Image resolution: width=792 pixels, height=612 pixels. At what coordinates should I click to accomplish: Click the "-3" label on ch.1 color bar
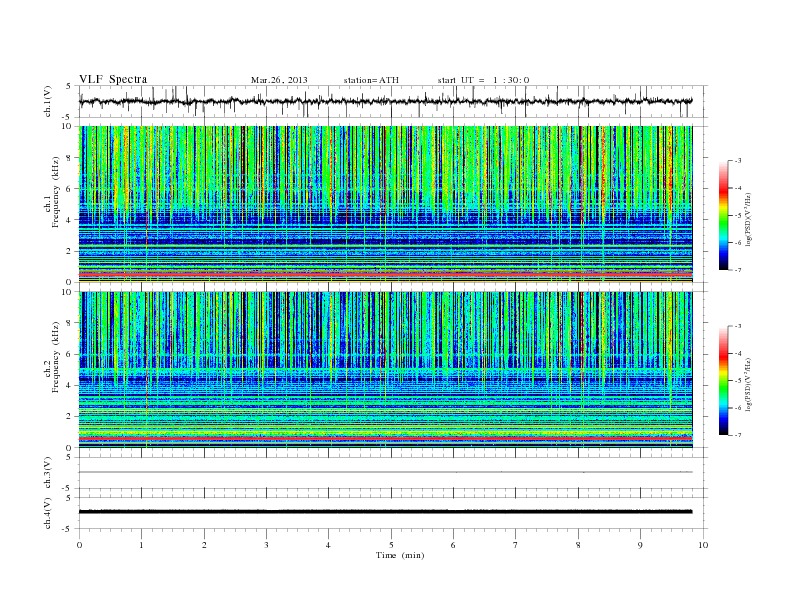(738, 161)
